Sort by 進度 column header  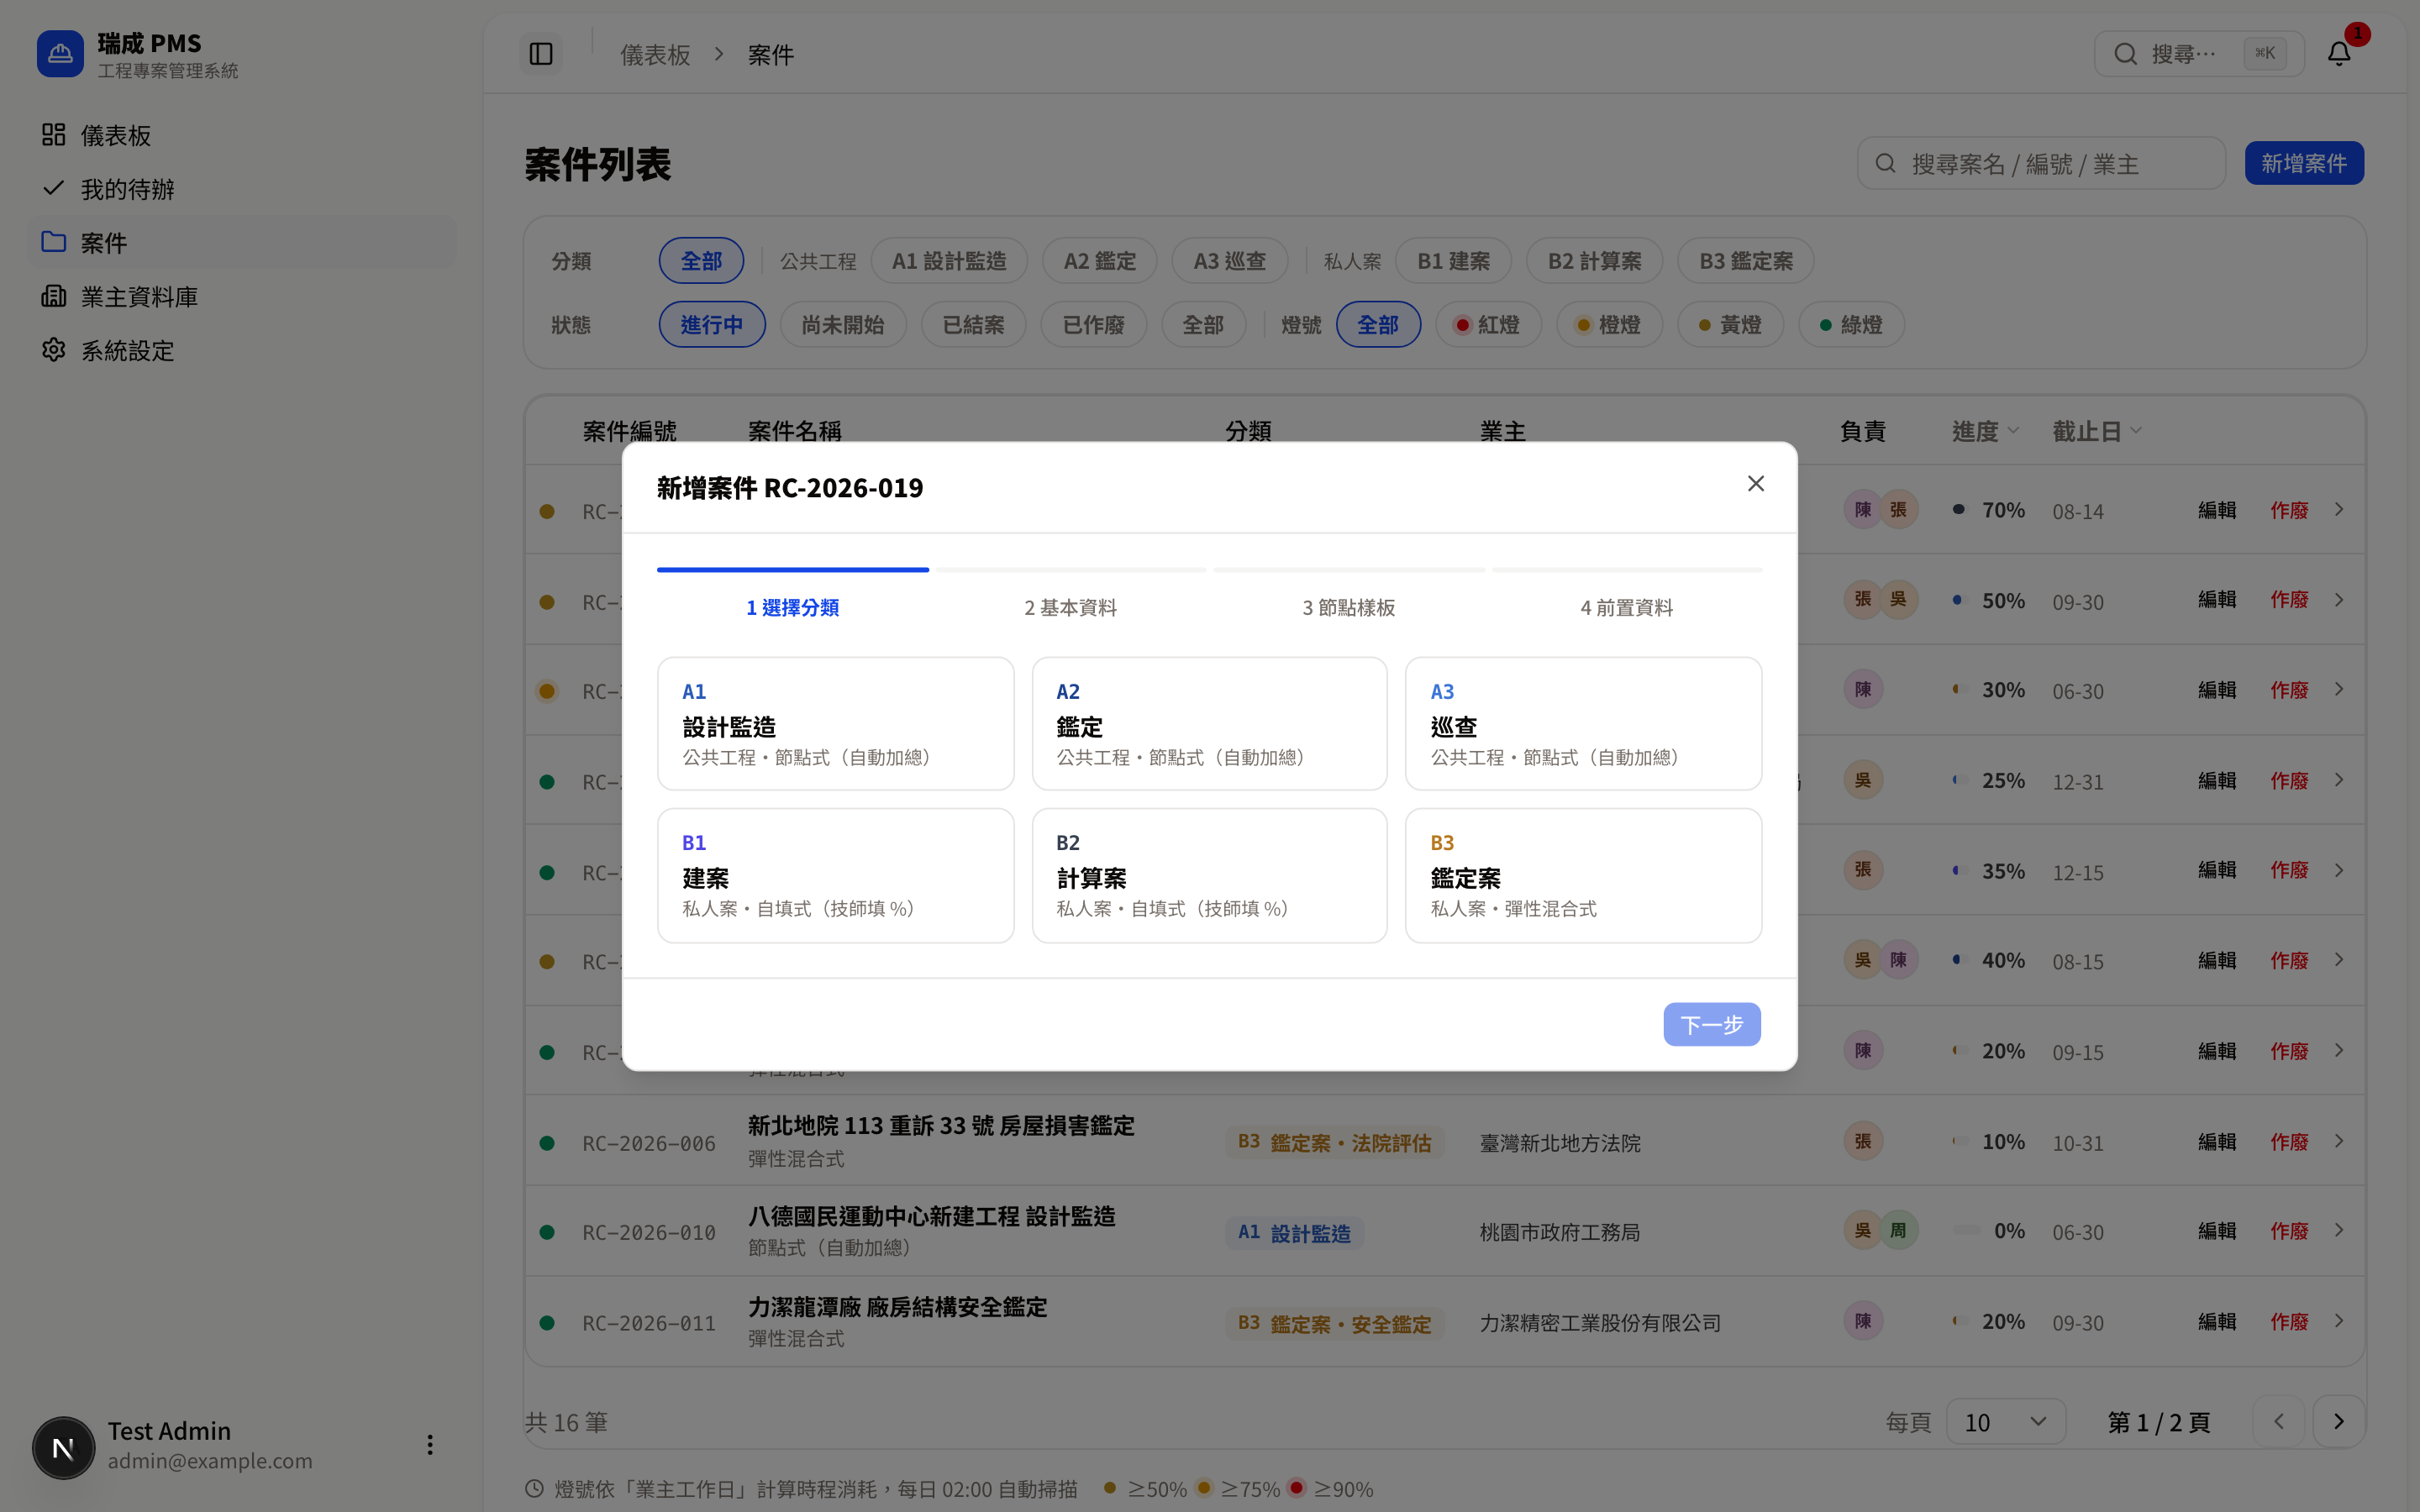(x=1986, y=431)
